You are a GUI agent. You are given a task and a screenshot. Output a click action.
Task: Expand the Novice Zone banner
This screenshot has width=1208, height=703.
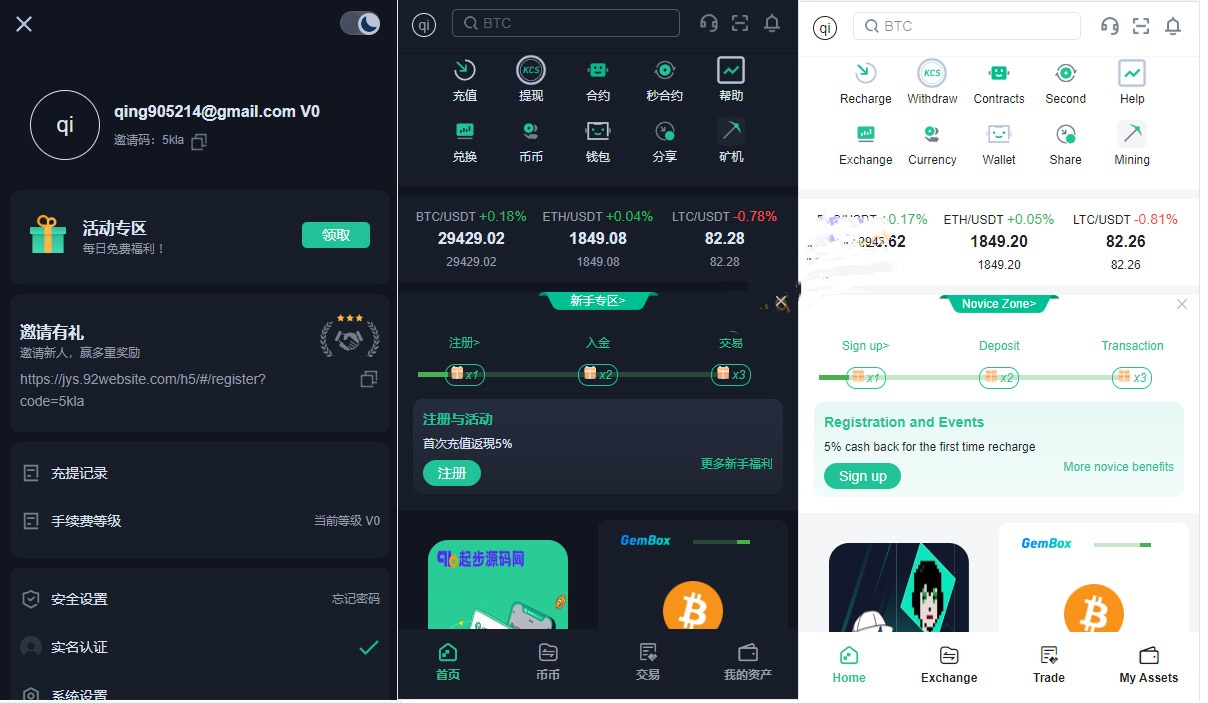(x=999, y=304)
